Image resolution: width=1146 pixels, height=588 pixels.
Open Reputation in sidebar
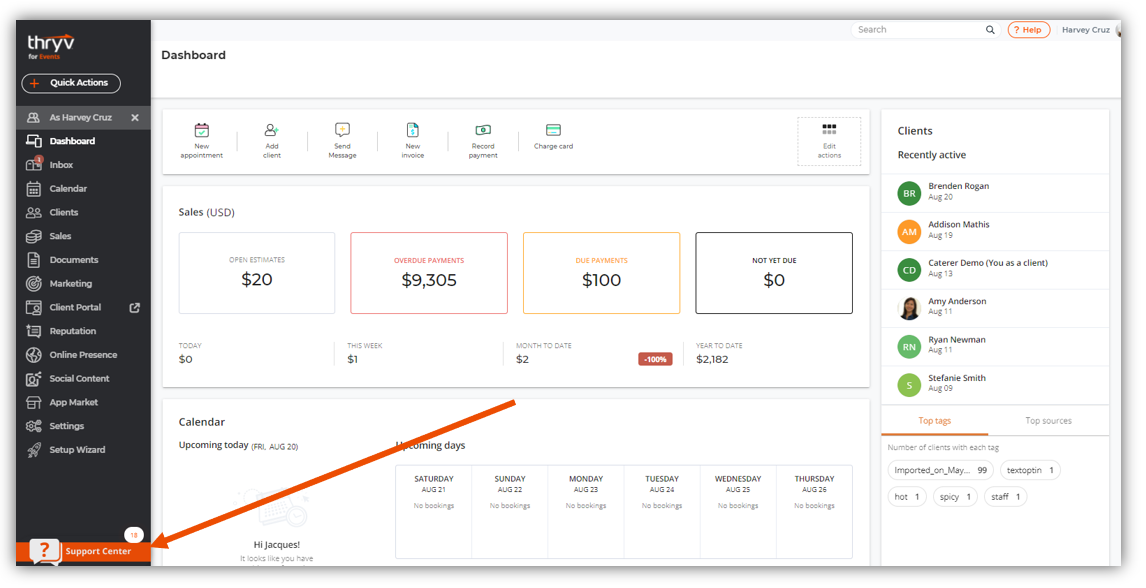(72, 331)
